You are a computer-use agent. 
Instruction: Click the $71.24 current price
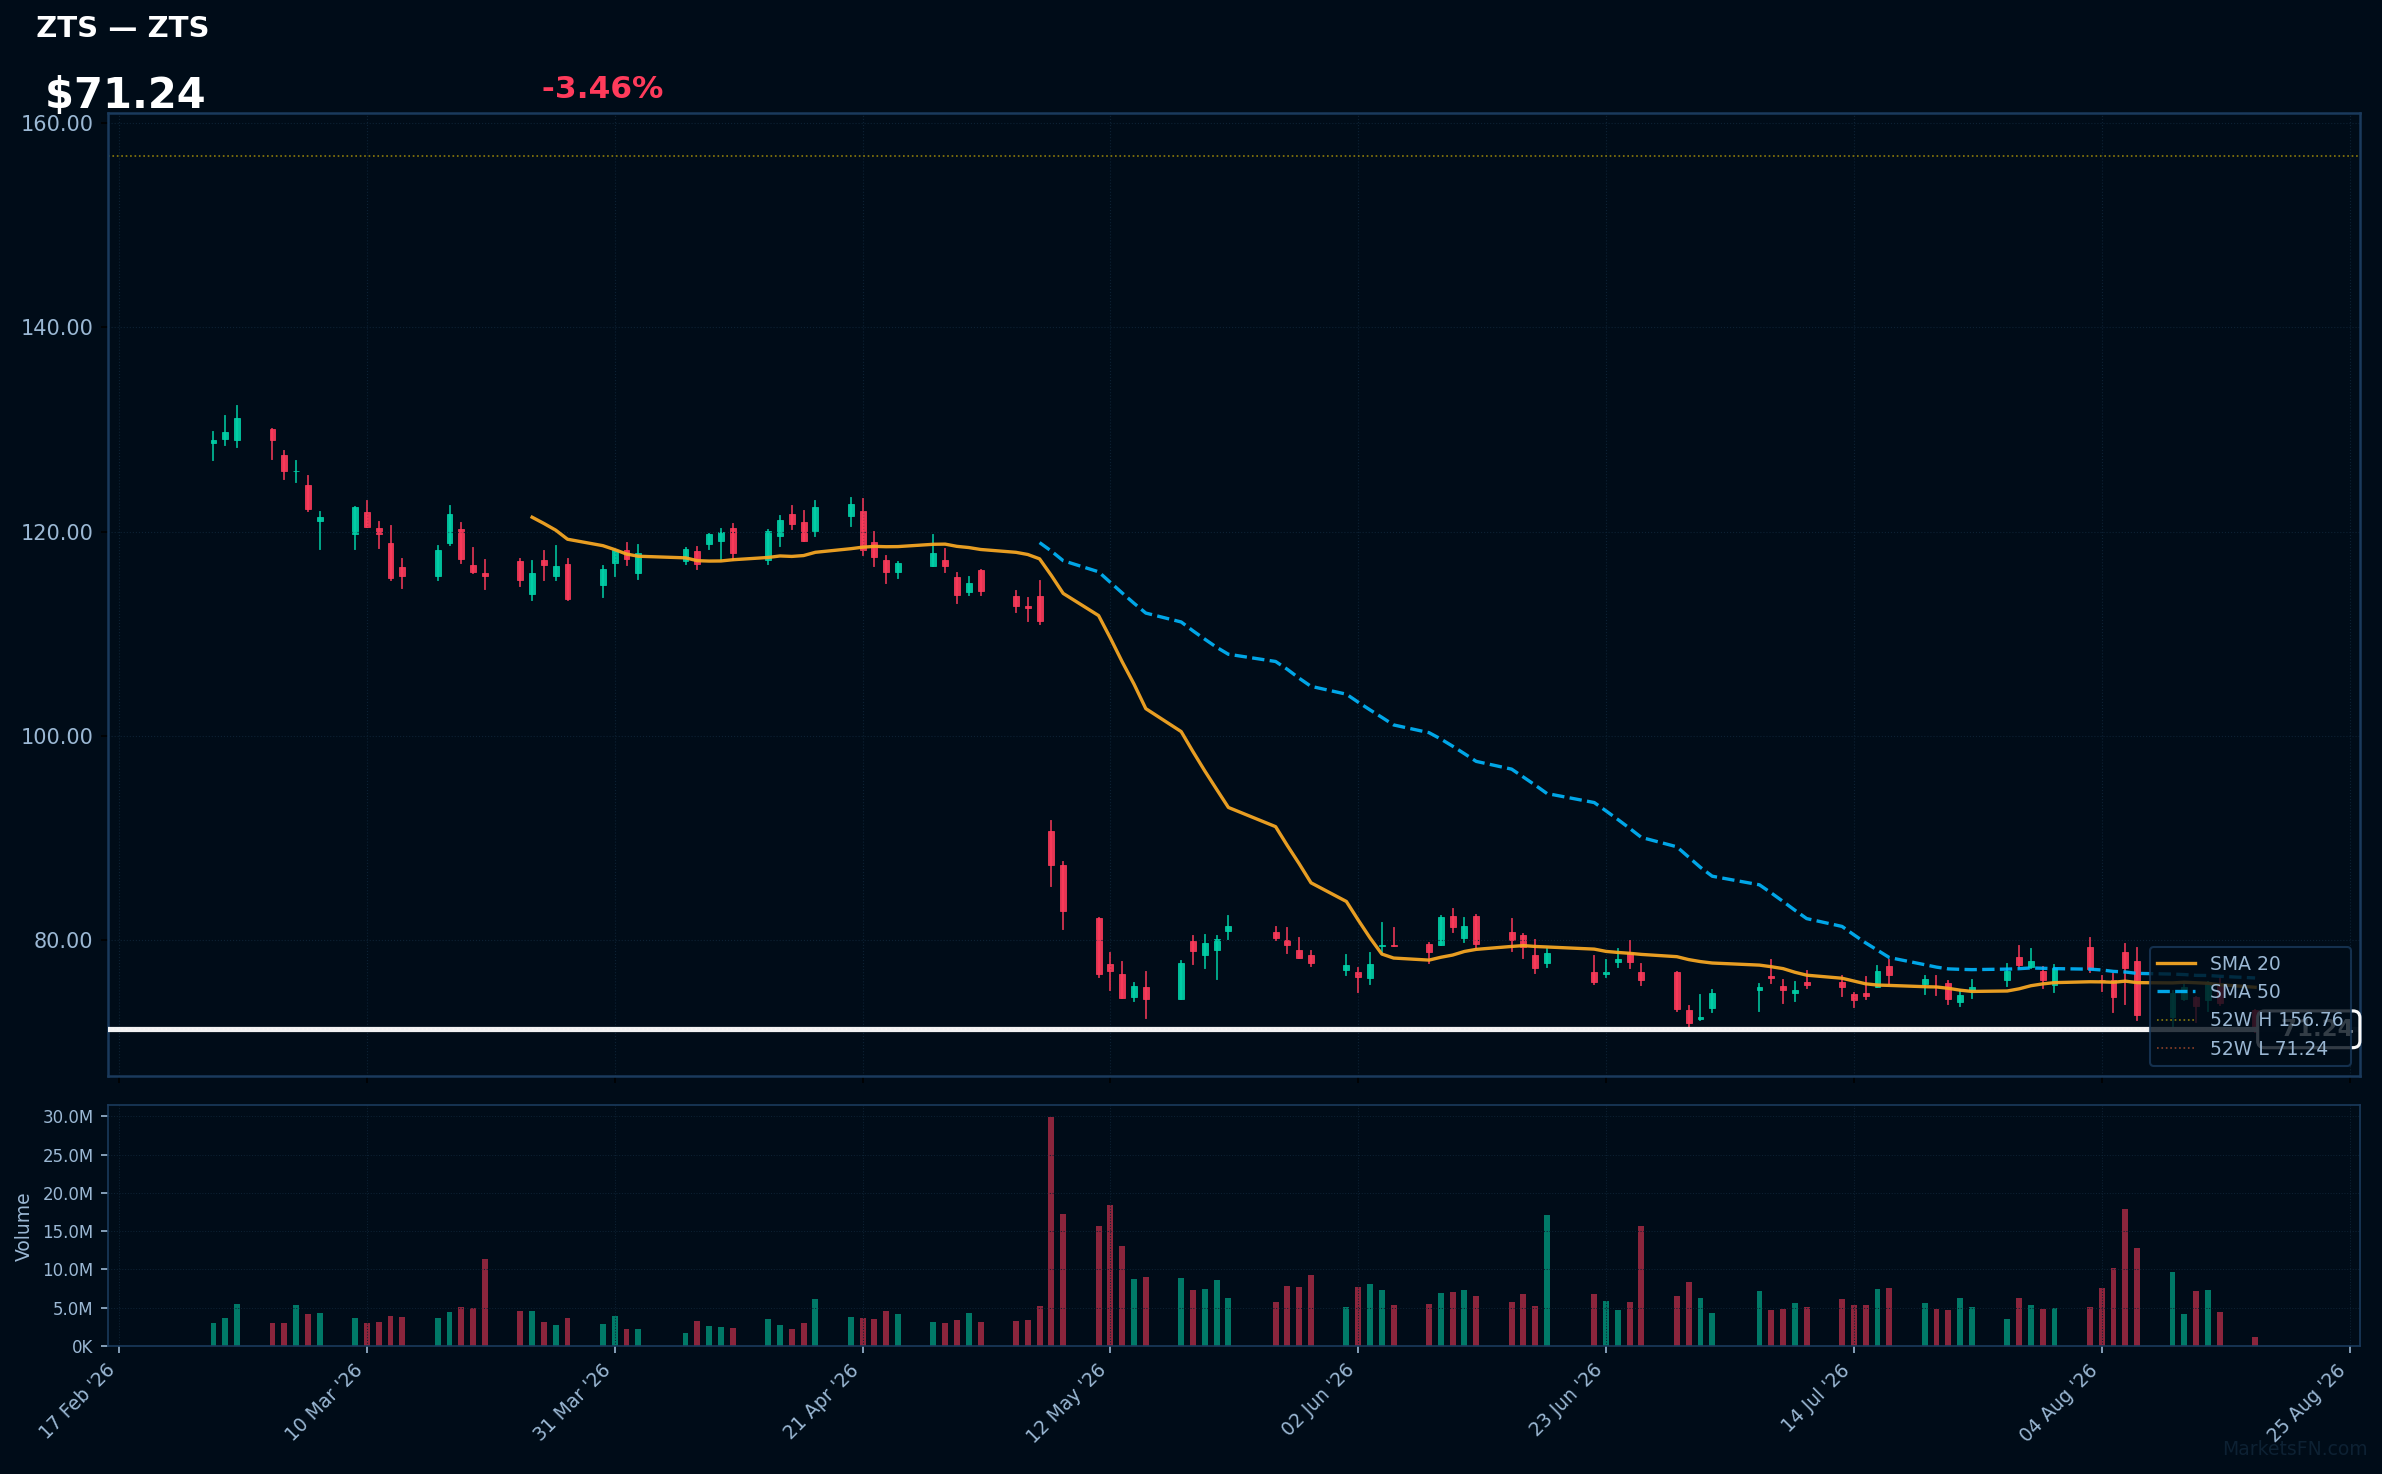pyautogui.click(x=125, y=94)
